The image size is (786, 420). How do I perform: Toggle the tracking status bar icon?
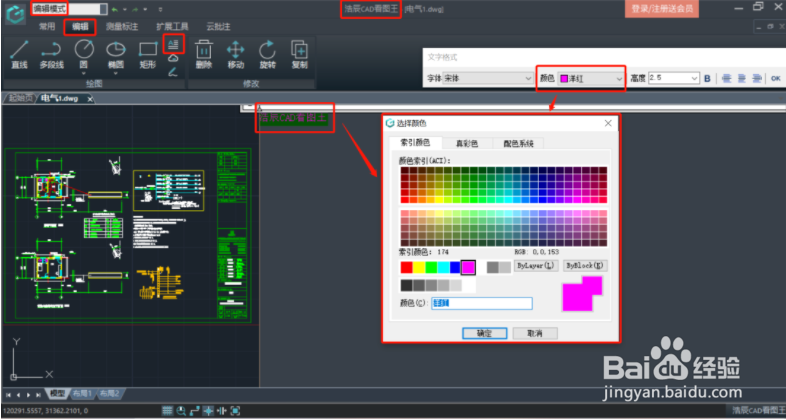click(x=222, y=410)
